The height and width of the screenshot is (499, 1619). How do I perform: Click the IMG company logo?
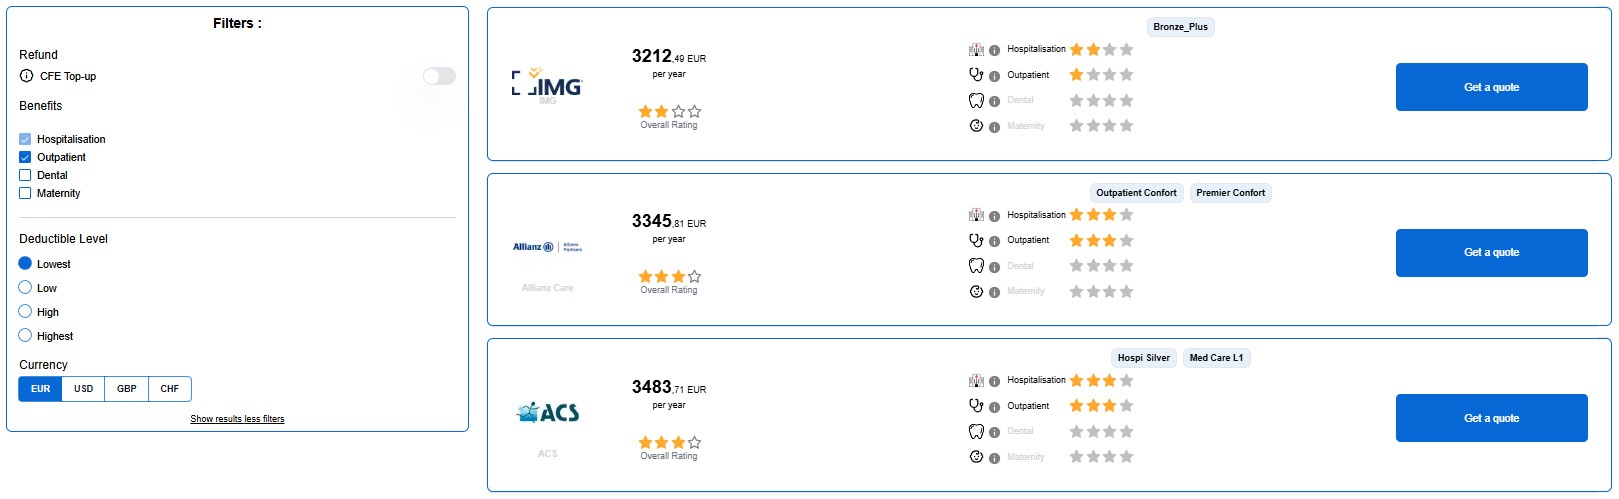coord(547,84)
